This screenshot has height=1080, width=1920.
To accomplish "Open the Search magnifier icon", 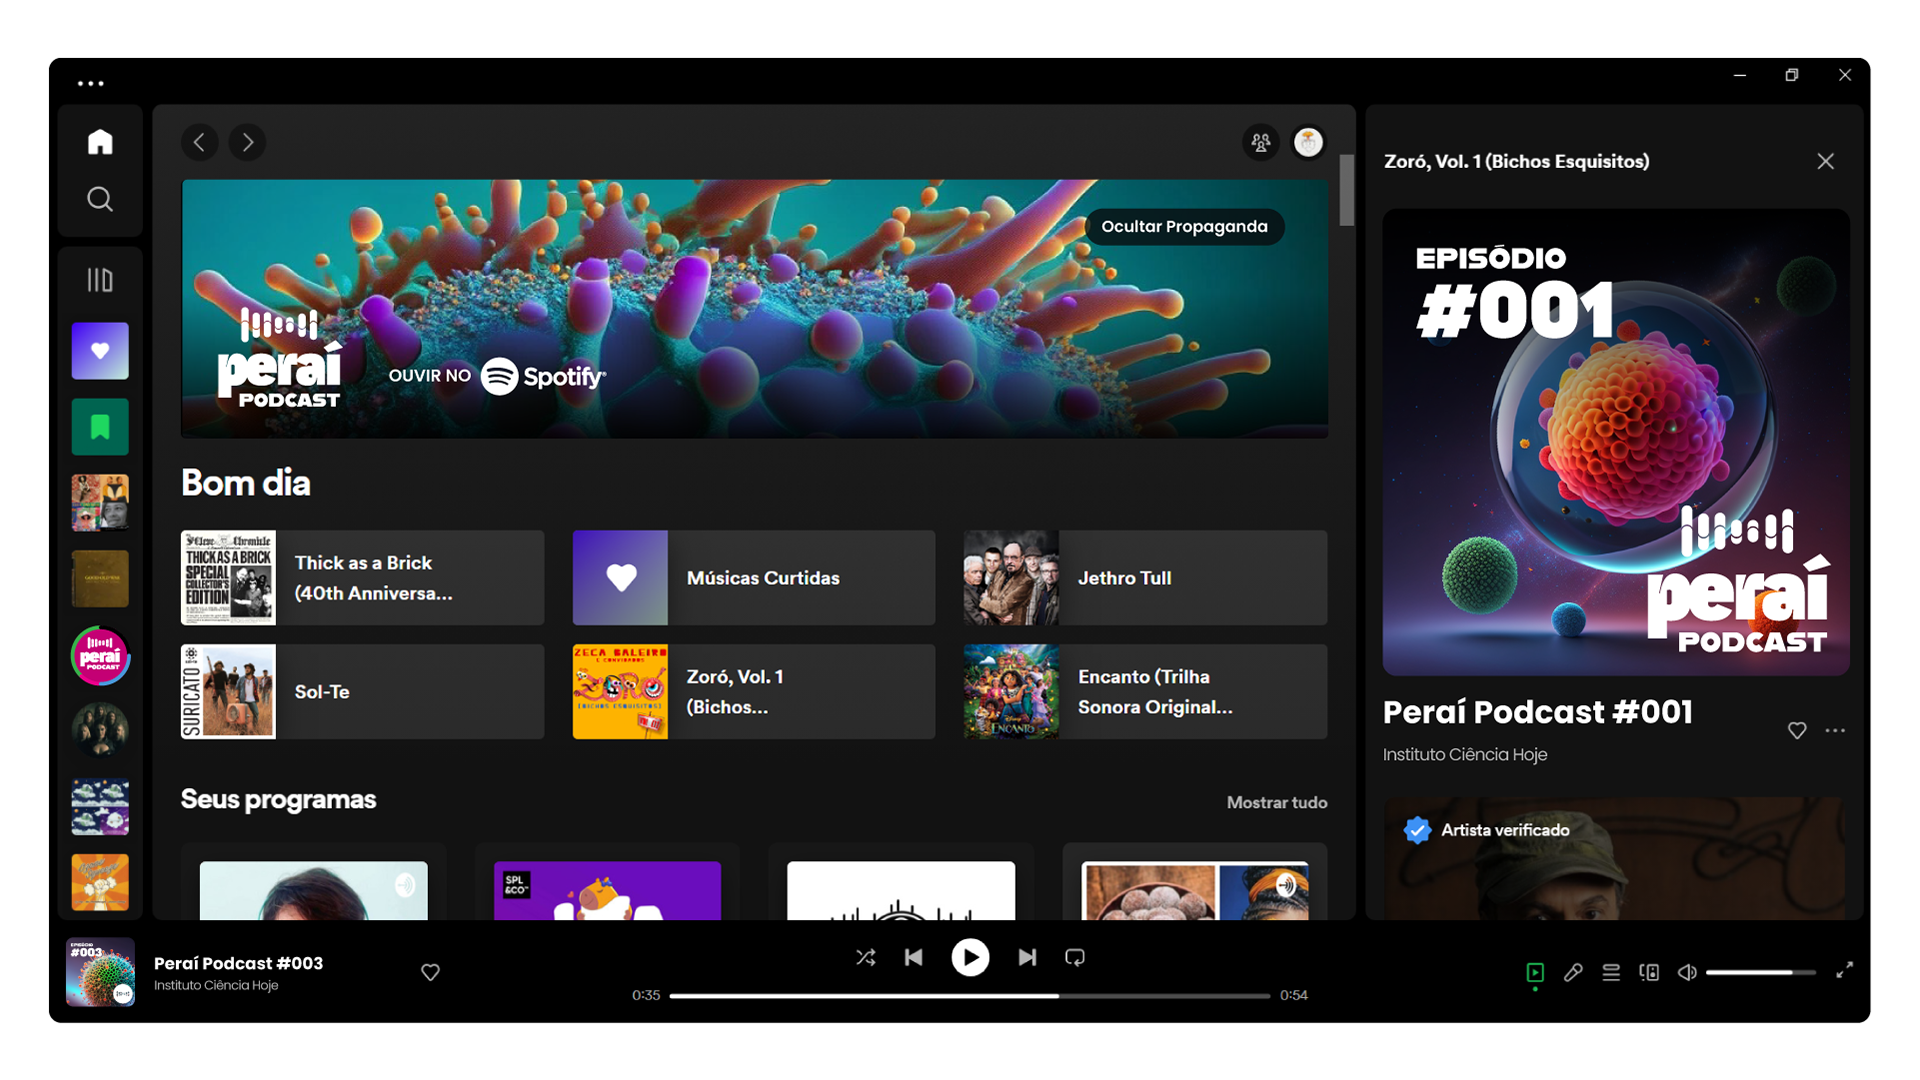I will point(100,199).
